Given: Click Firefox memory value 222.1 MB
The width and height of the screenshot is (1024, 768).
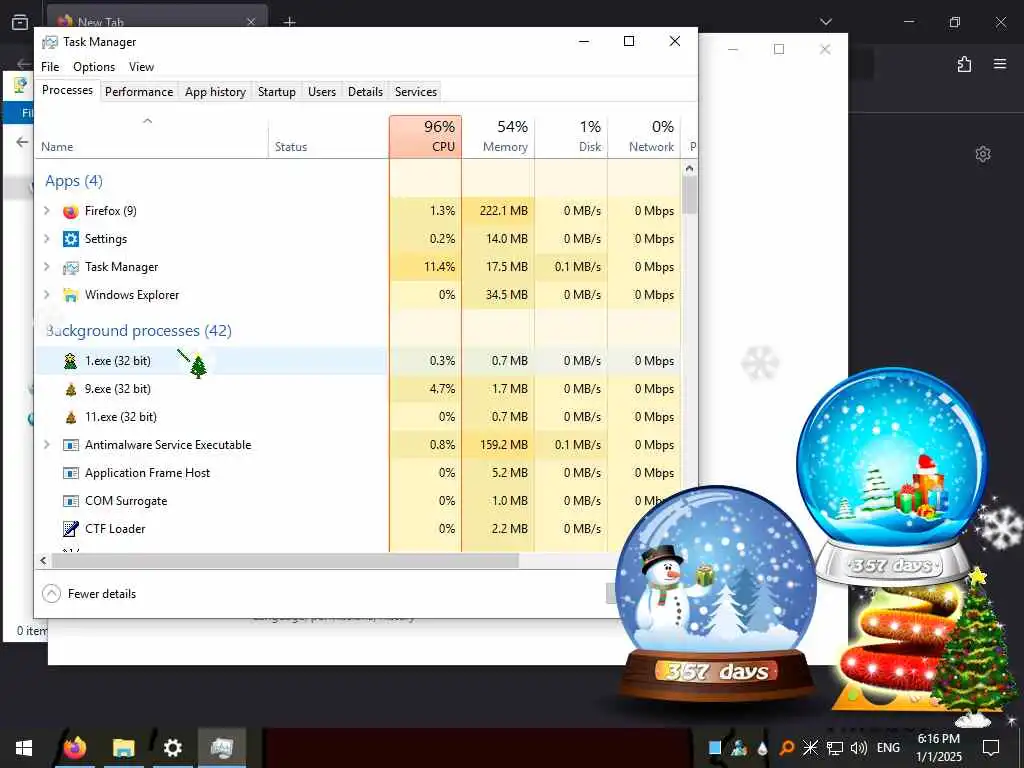Looking at the screenshot, I should (x=504, y=211).
